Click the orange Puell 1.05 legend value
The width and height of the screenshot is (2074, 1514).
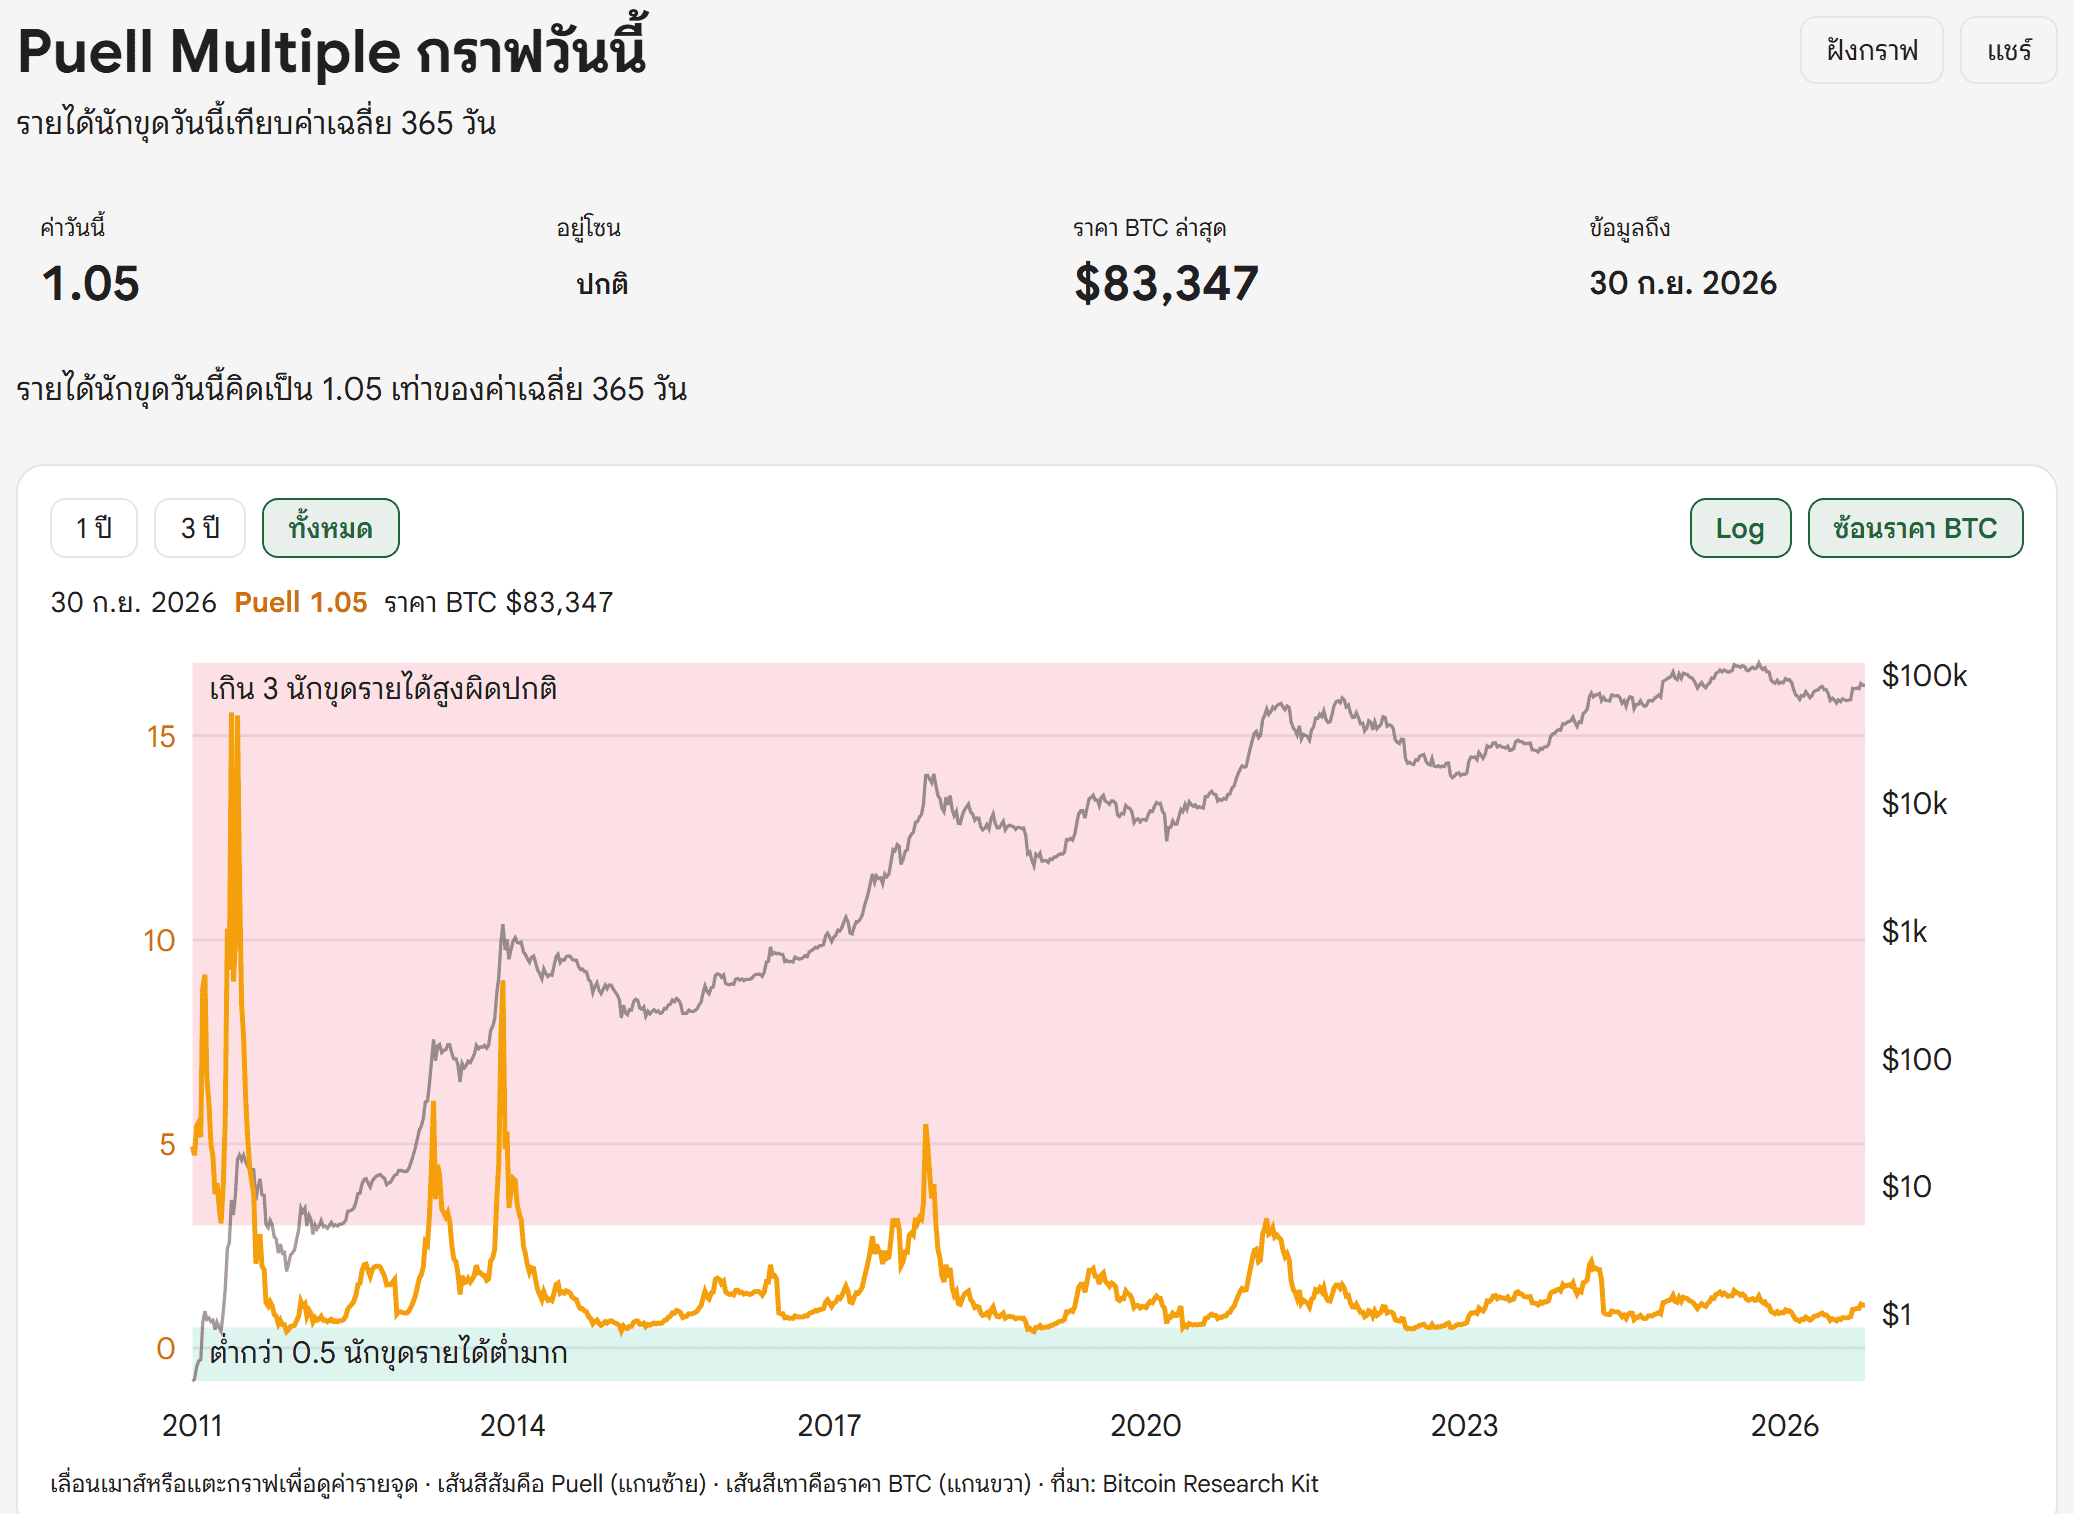click(301, 602)
